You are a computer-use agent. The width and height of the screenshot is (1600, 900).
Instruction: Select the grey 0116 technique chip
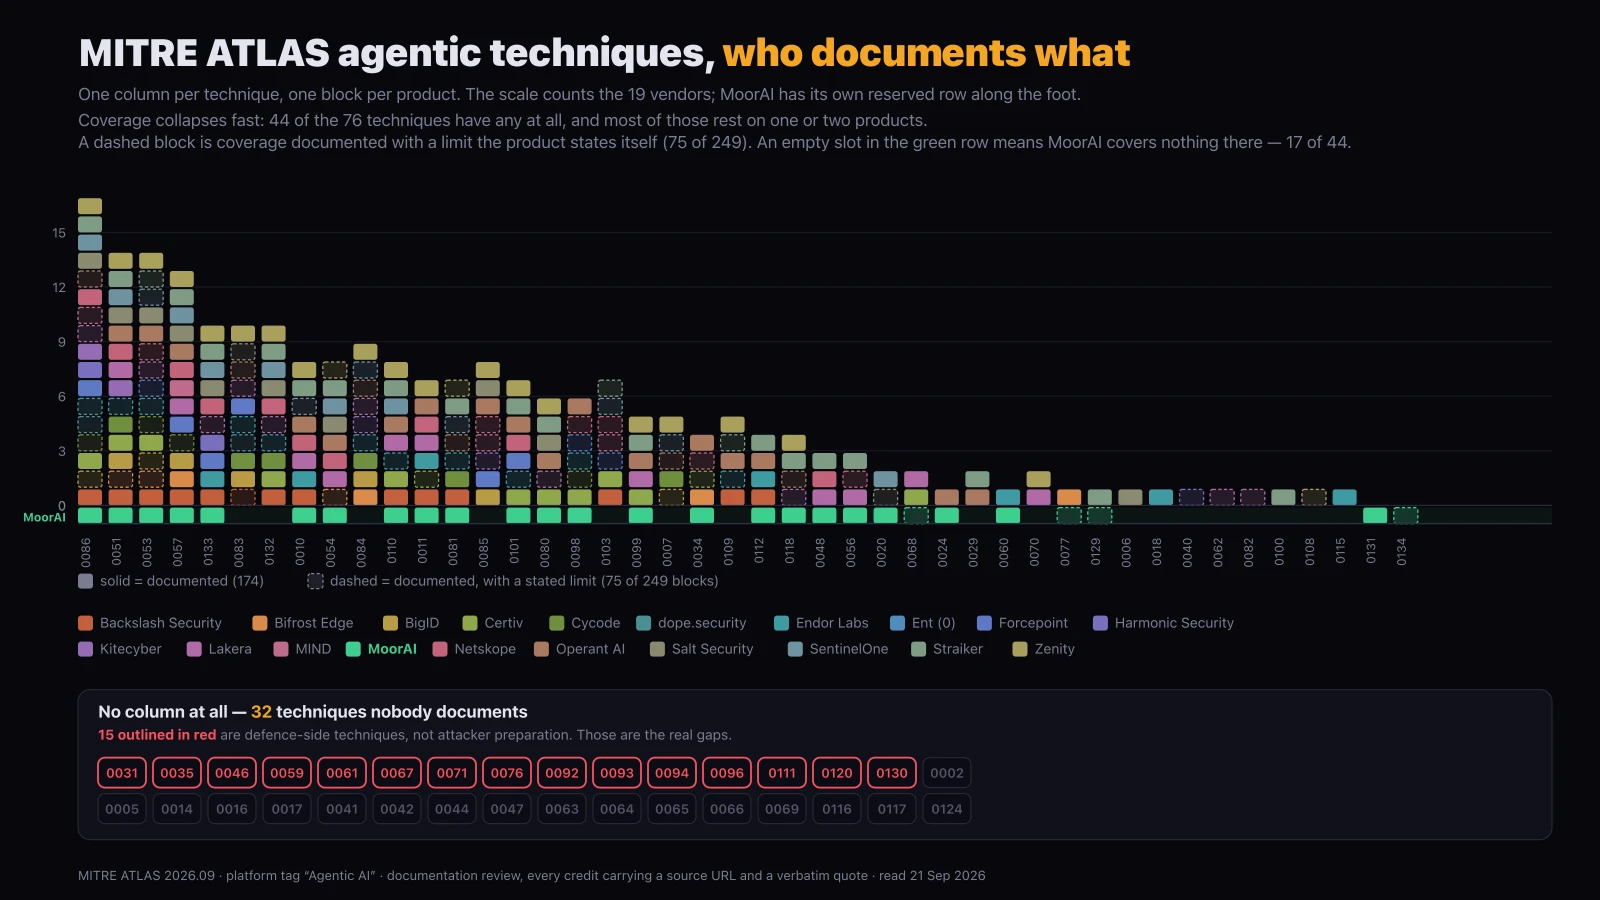[837, 809]
